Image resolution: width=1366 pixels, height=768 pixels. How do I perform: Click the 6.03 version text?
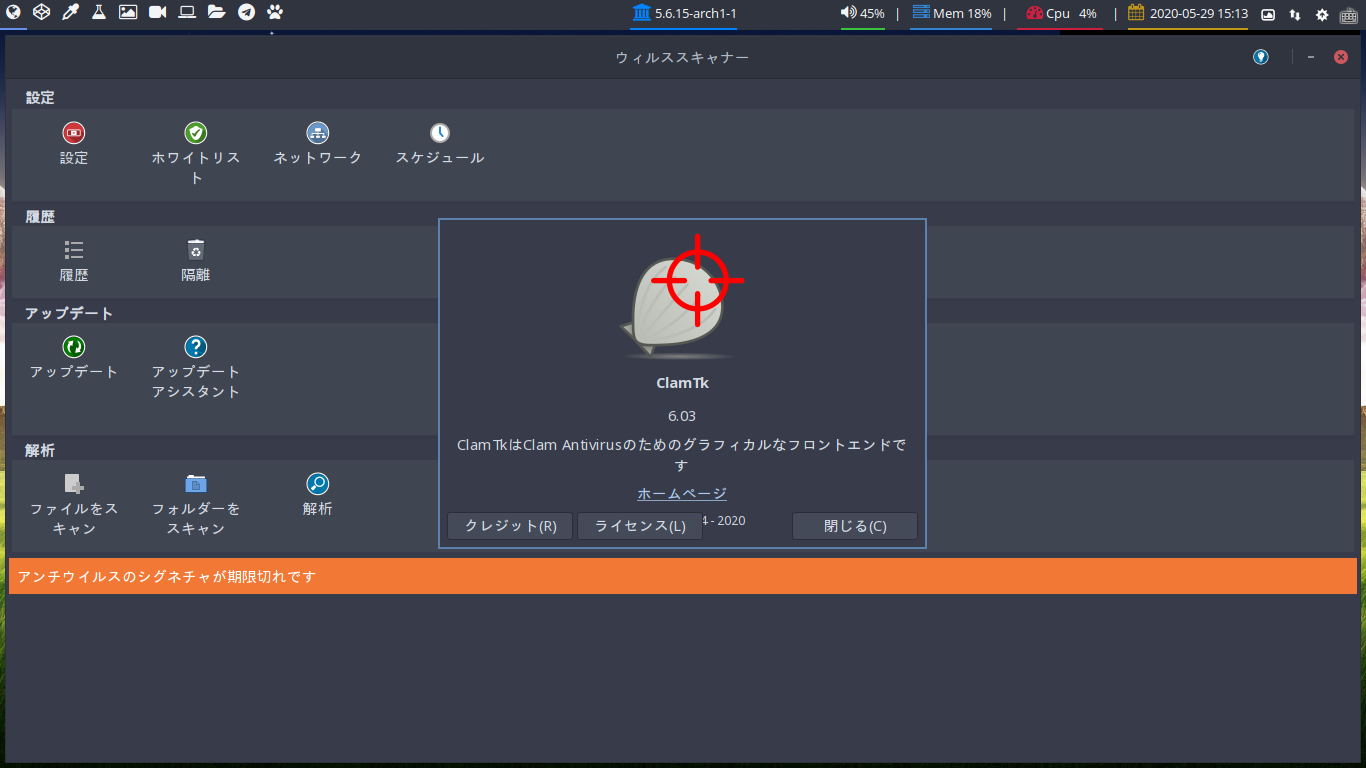(682, 416)
